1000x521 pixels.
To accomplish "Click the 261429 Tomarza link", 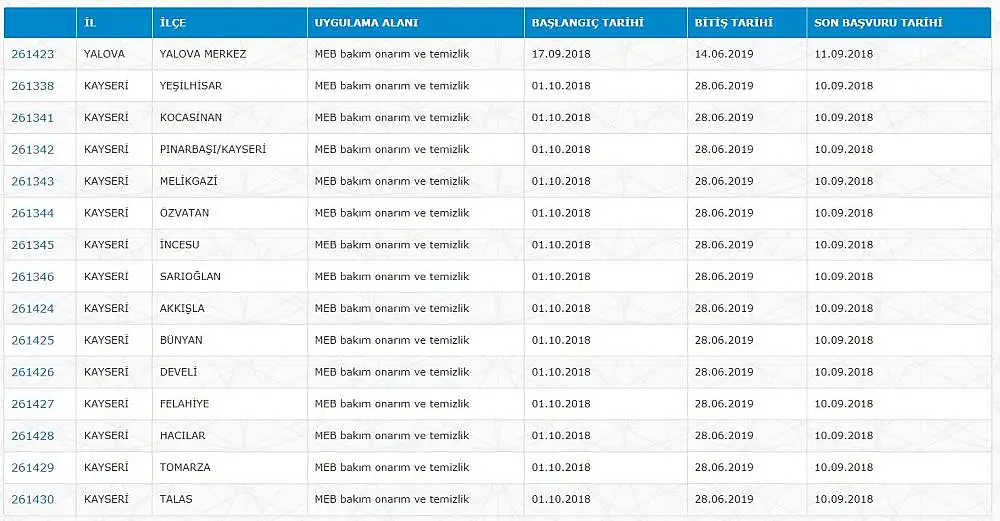I will [33, 468].
